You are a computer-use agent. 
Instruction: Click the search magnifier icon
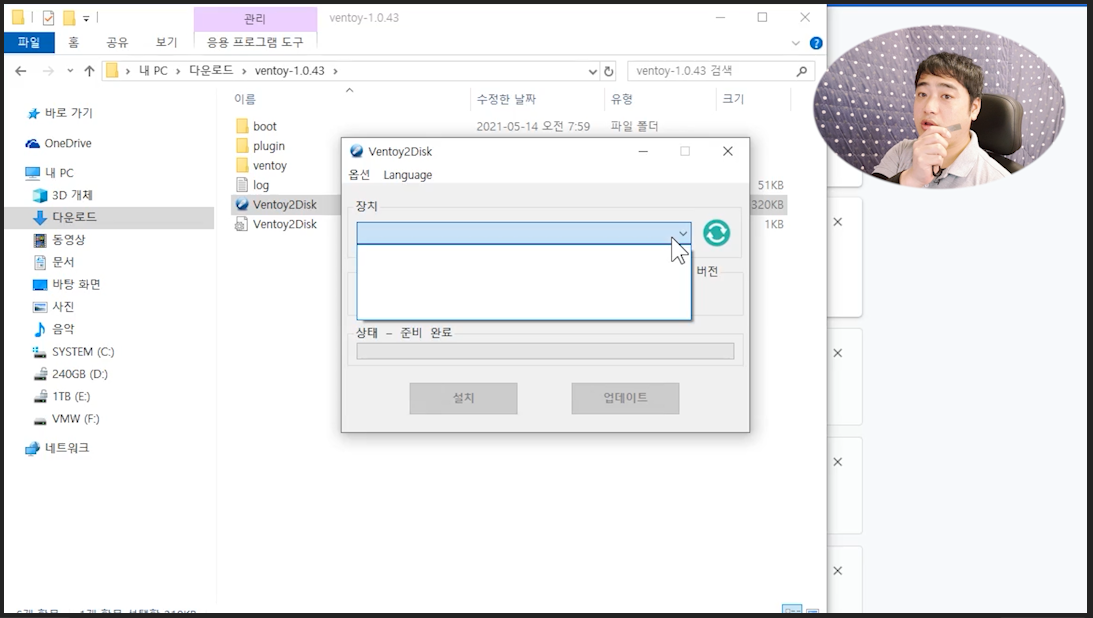click(802, 71)
